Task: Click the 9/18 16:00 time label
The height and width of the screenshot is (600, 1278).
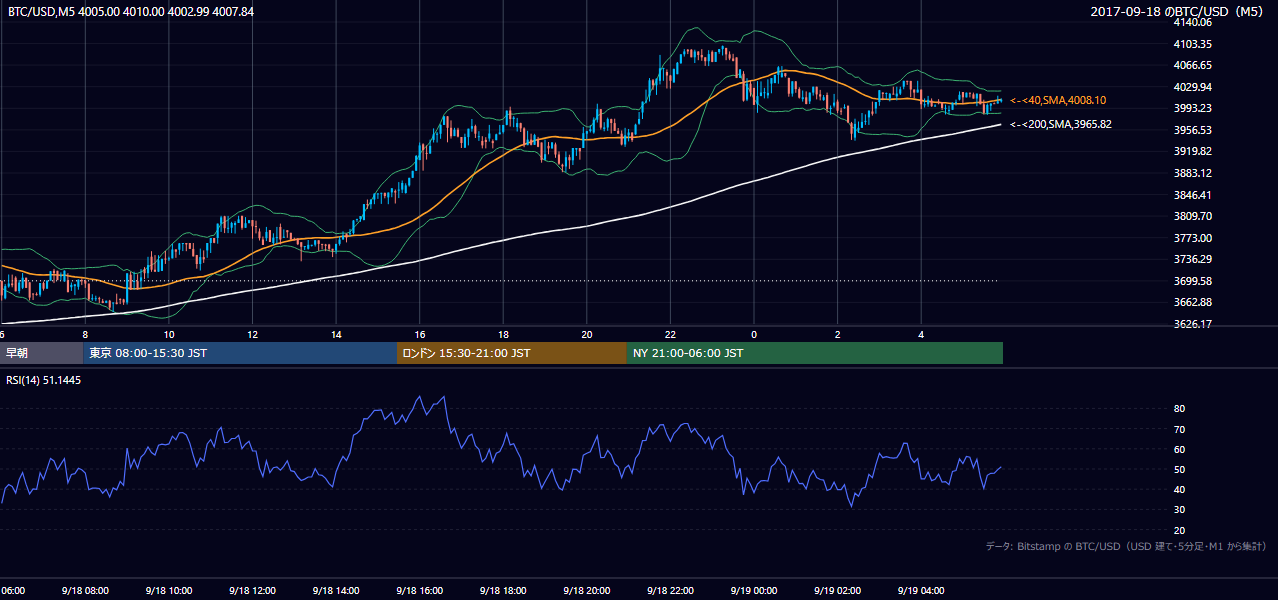Action: (x=418, y=591)
